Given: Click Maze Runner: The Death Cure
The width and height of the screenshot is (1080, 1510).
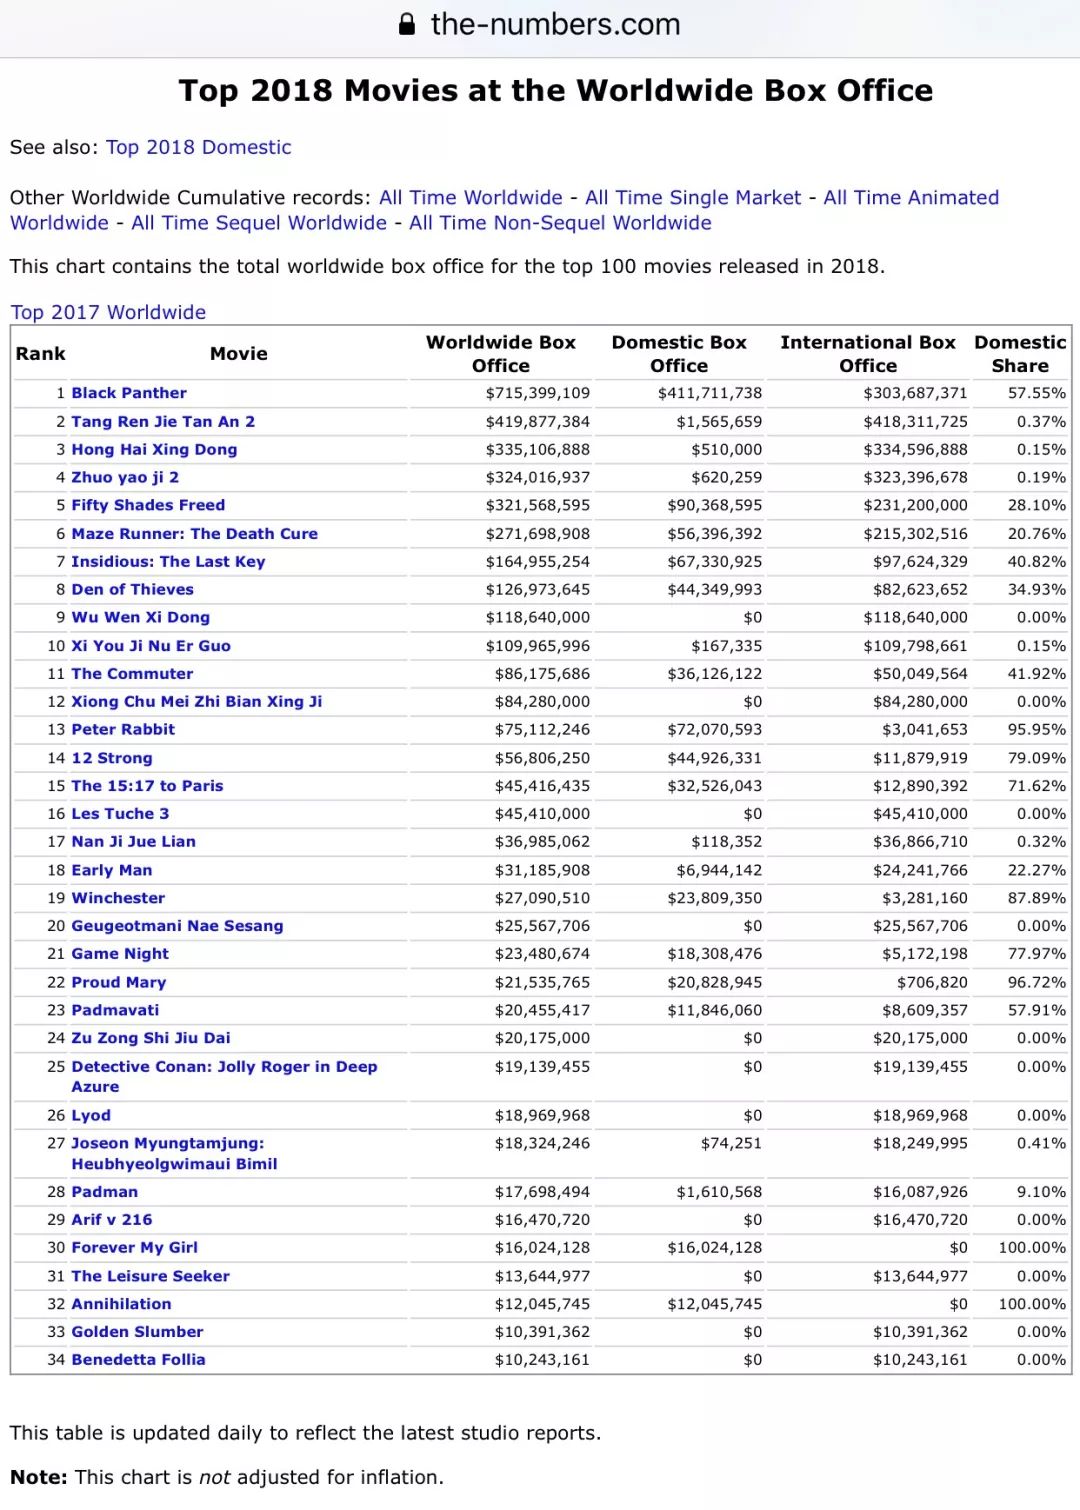Looking at the screenshot, I should (x=194, y=533).
